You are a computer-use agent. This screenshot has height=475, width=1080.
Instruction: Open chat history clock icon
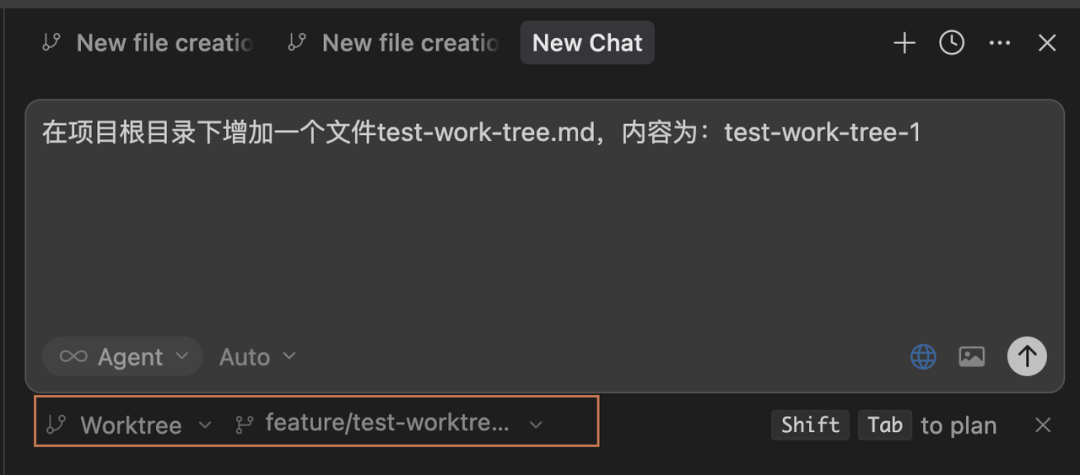coord(952,43)
